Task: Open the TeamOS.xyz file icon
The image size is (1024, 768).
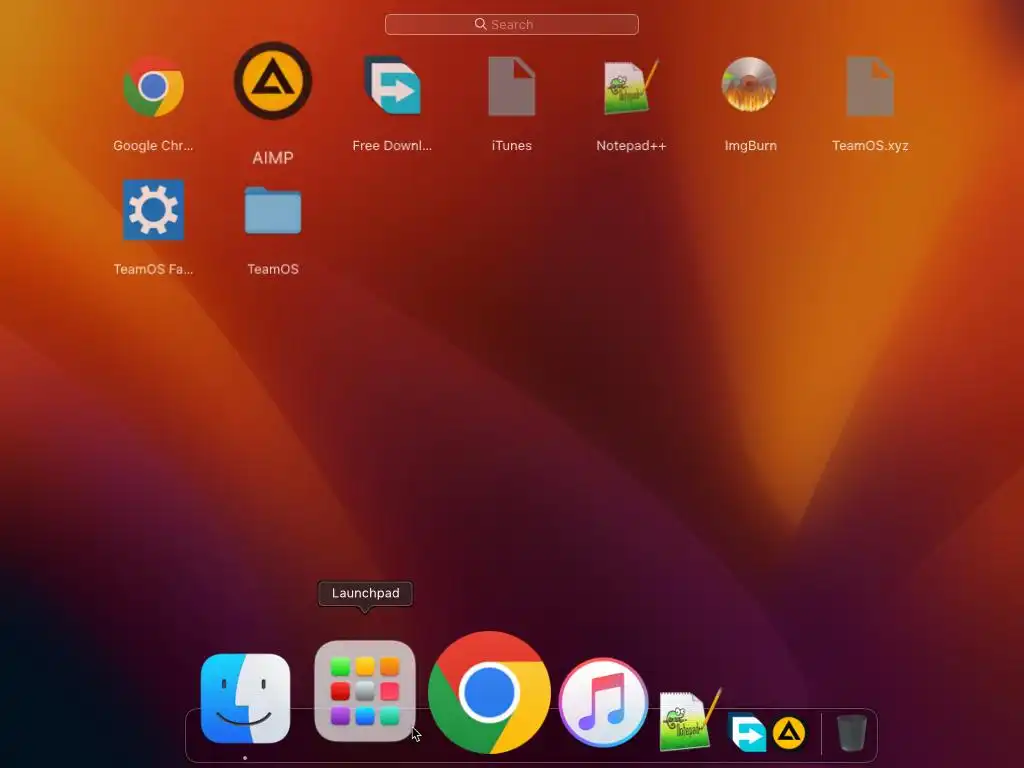Action: click(870, 86)
